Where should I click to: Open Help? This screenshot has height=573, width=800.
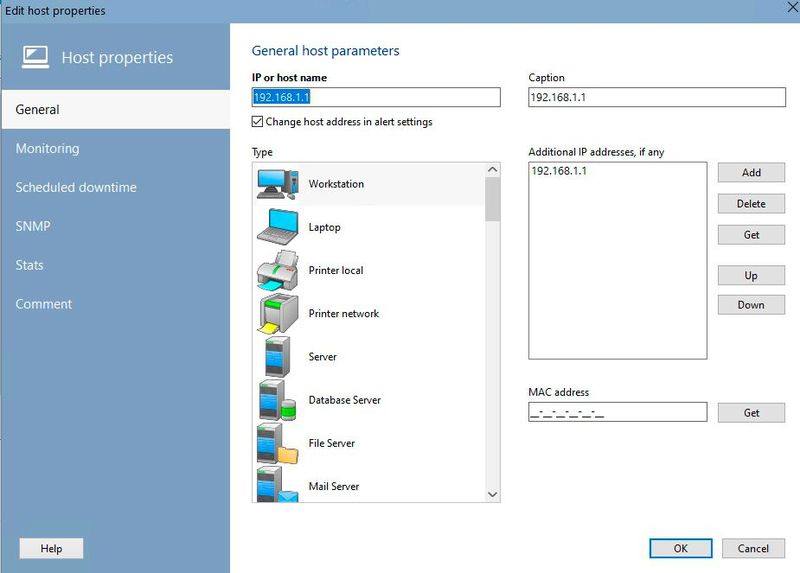pyautogui.click(x=51, y=549)
